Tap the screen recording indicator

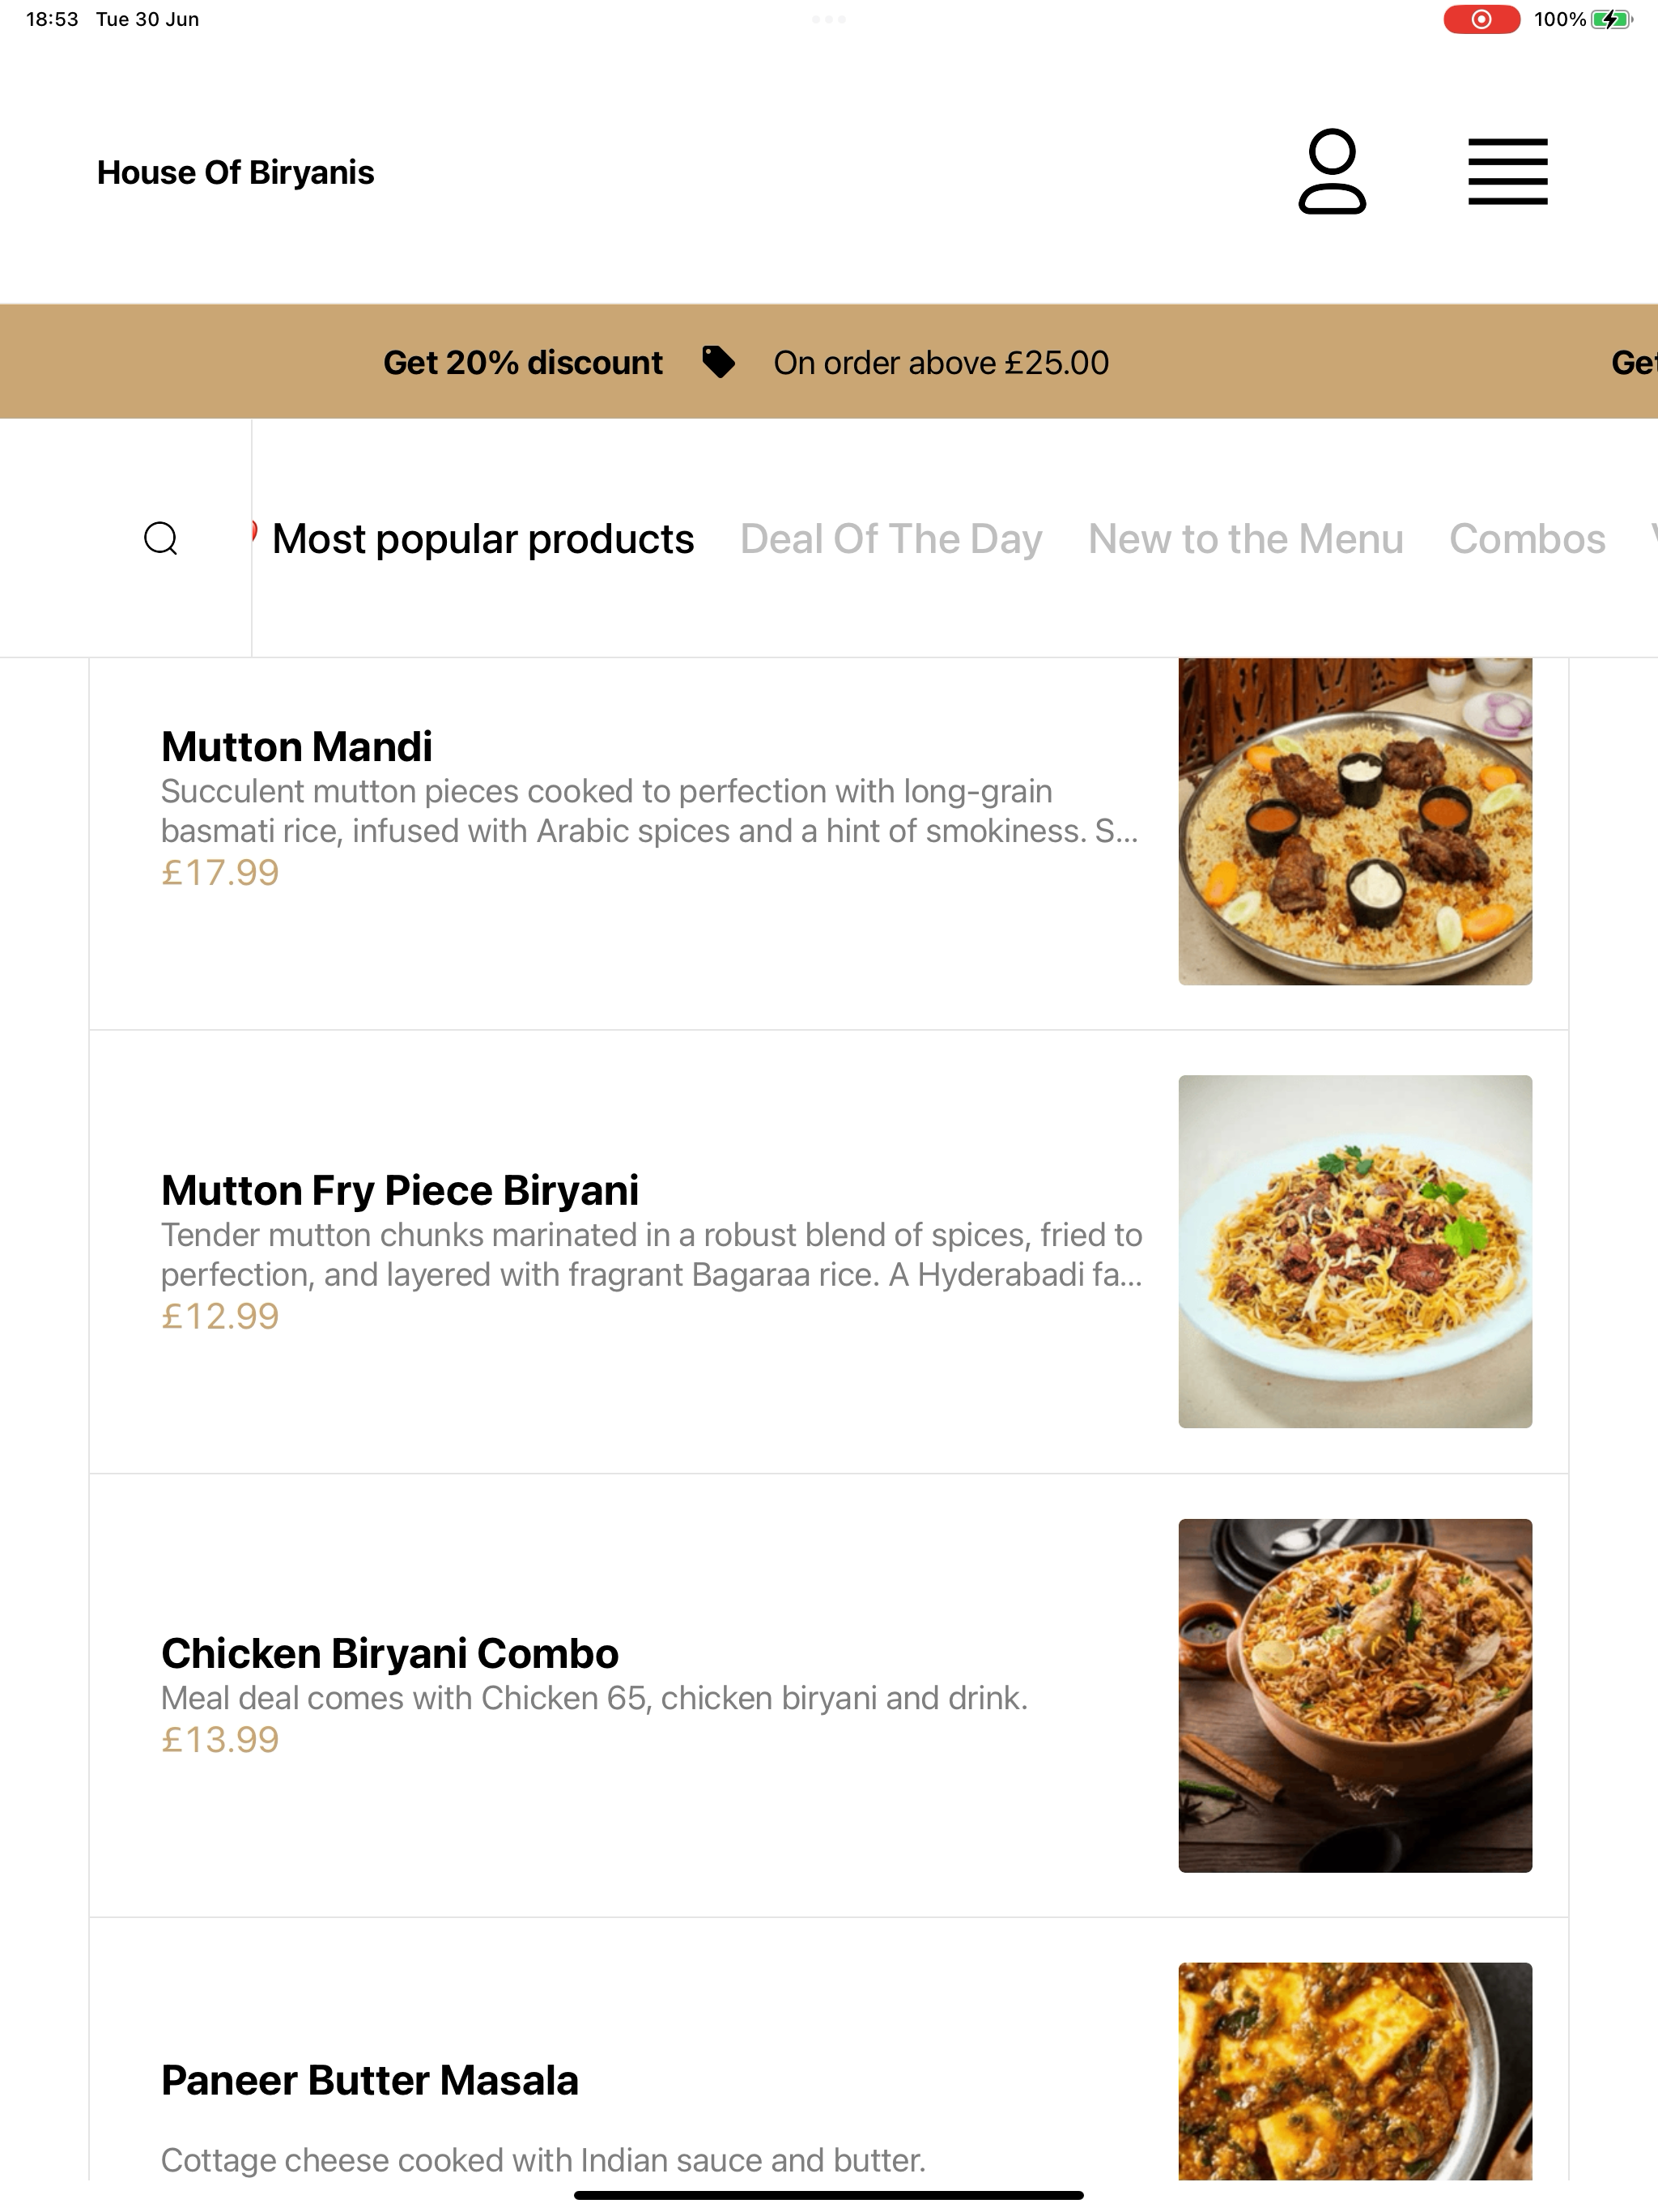1481,19
